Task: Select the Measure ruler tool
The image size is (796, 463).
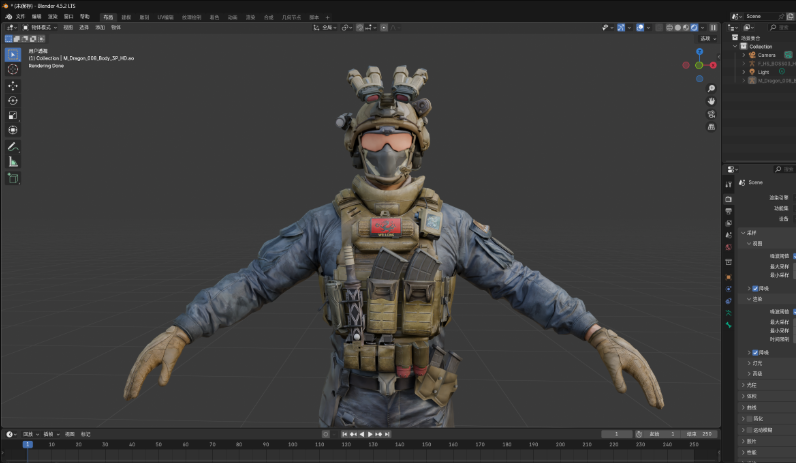Action: tap(13, 161)
